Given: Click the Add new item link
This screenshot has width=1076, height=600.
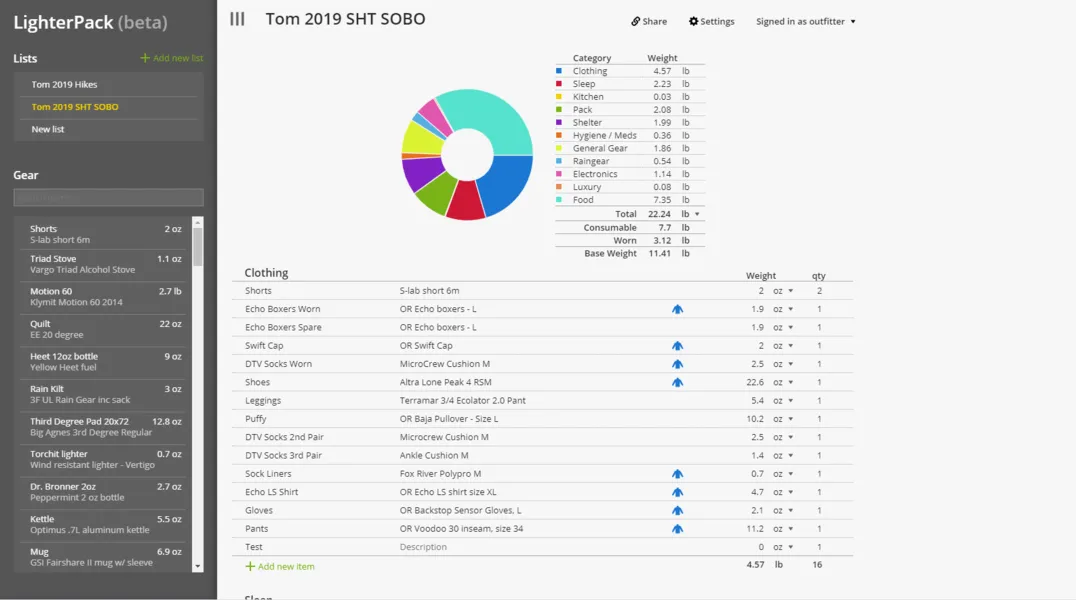Looking at the screenshot, I should (286, 566).
